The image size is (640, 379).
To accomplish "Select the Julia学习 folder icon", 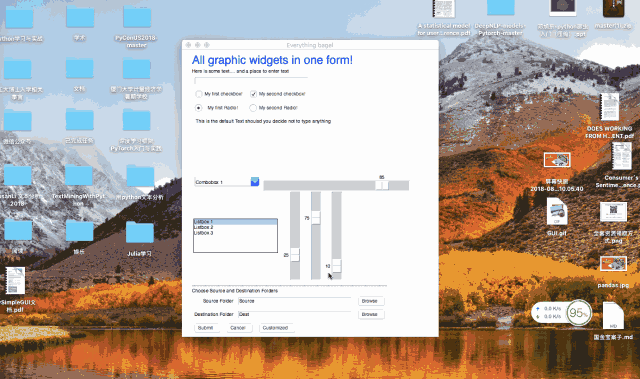I will coord(140,232).
